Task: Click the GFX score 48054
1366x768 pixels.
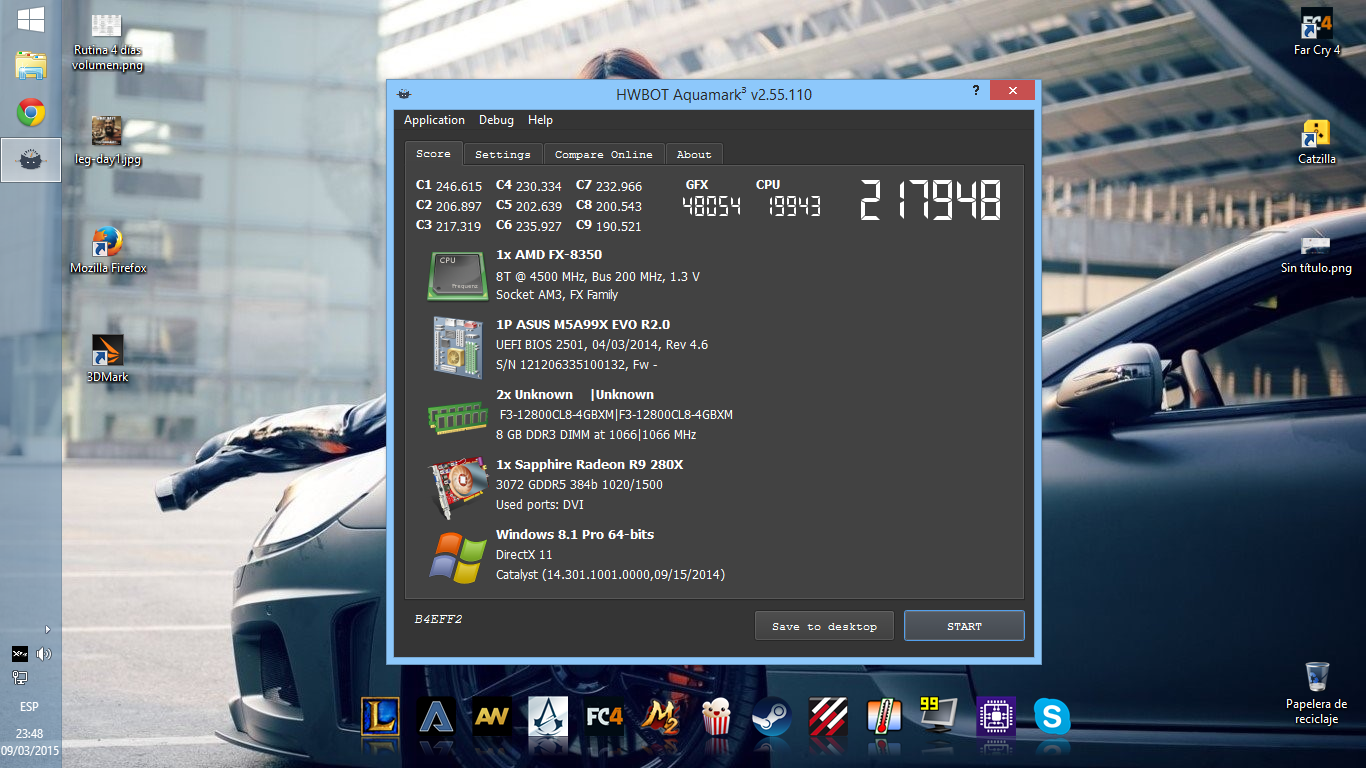Action: click(x=711, y=206)
